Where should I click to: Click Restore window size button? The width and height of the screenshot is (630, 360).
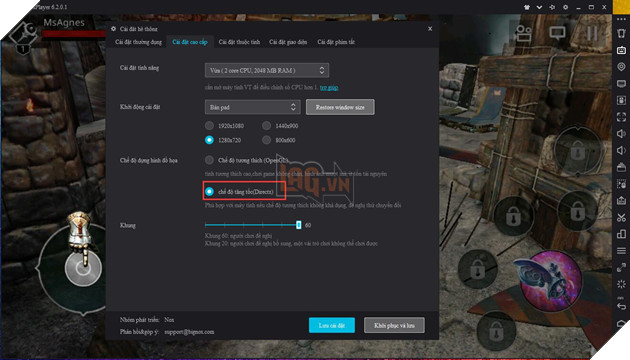click(340, 107)
